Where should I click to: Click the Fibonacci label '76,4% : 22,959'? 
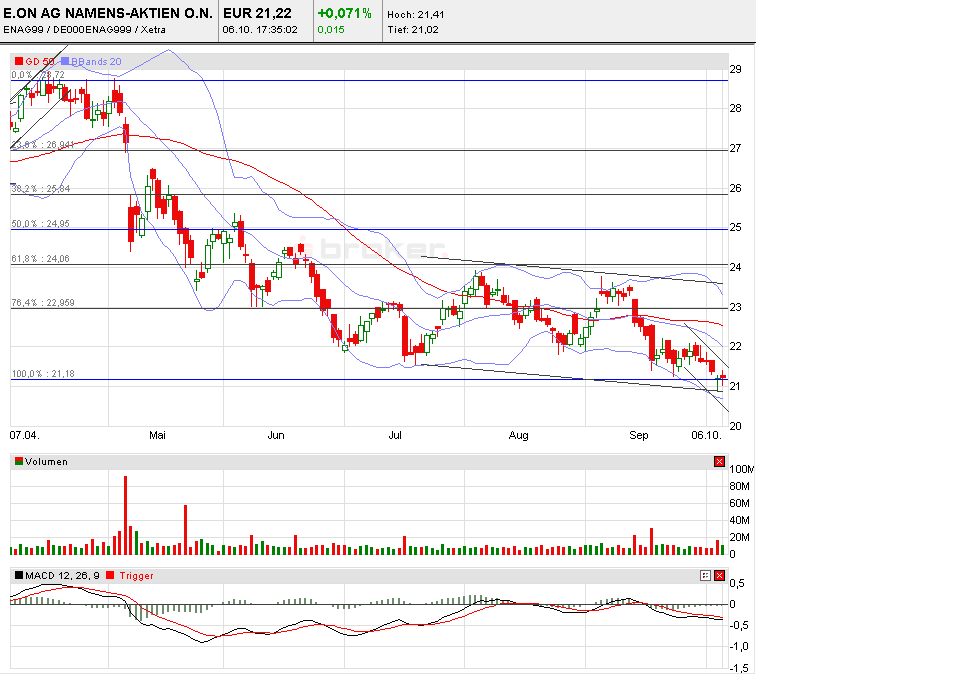coord(43,302)
